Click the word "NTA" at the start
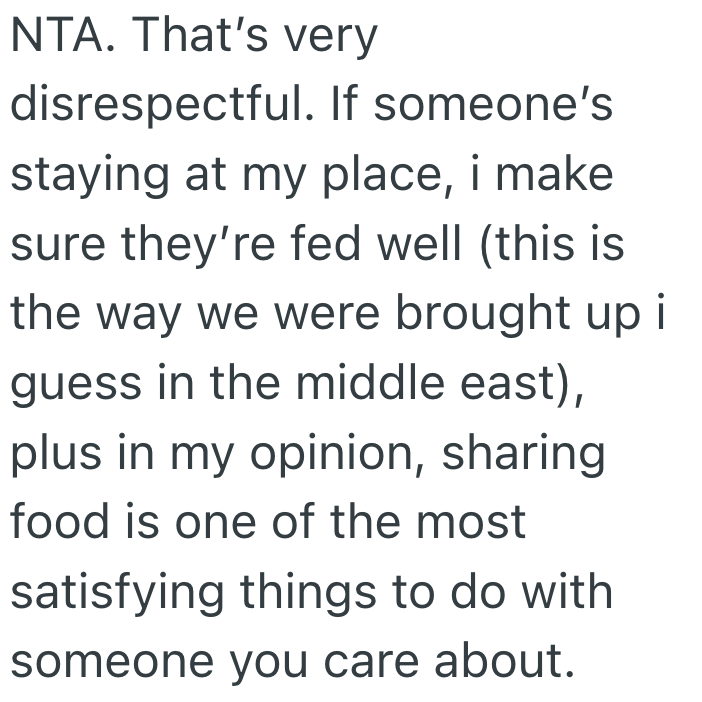702x702 pixels. tap(57, 39)
